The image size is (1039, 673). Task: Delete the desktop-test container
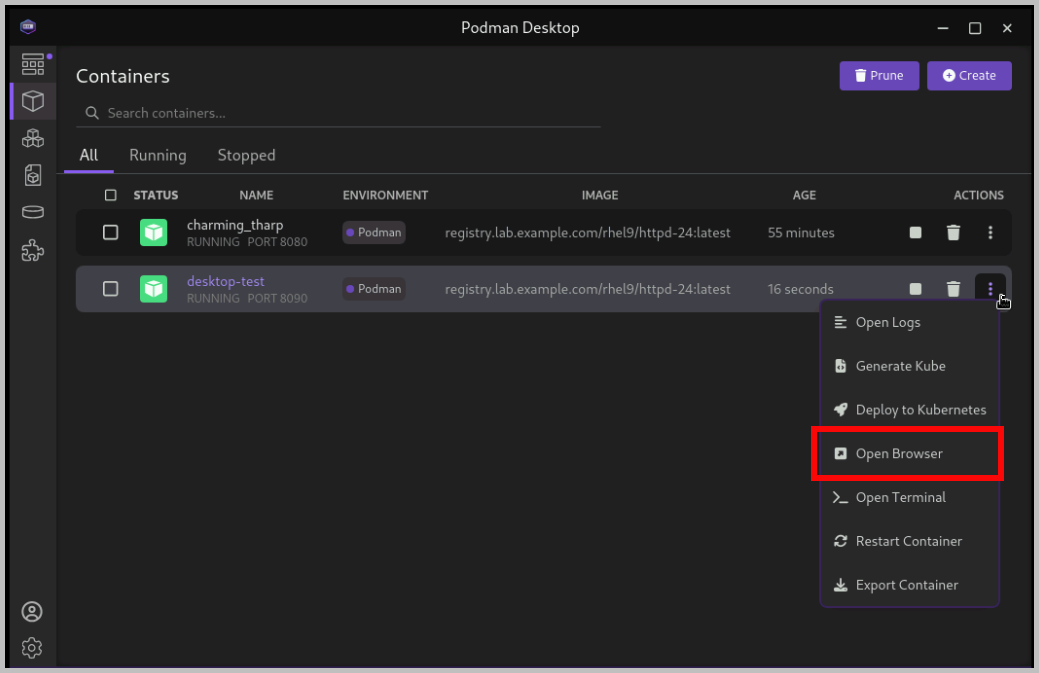[x=953, y=289]
